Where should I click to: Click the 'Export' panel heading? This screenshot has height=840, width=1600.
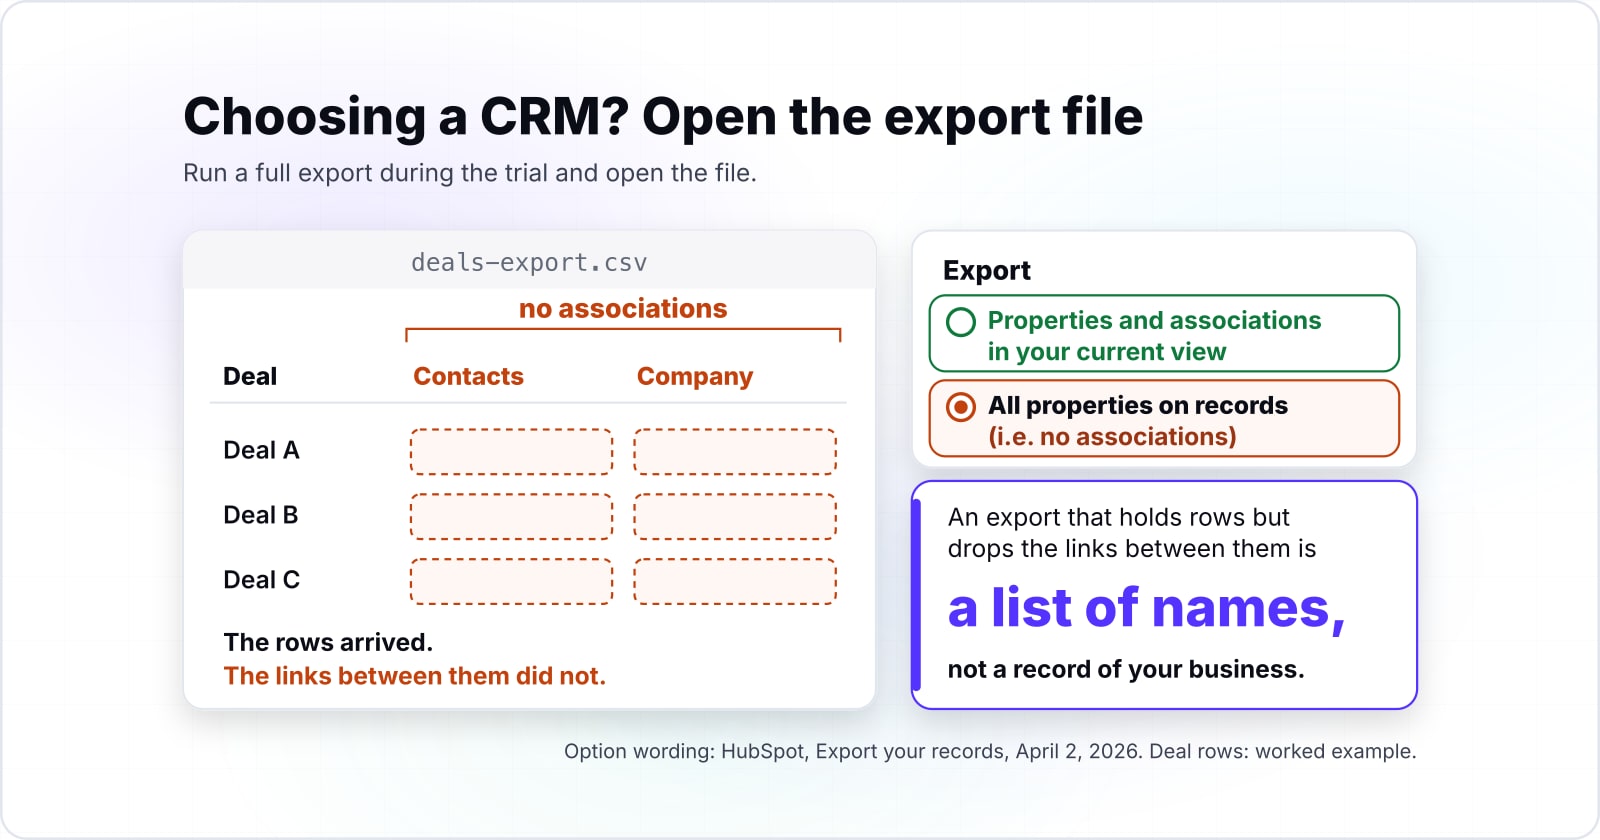tap(987, 271)
